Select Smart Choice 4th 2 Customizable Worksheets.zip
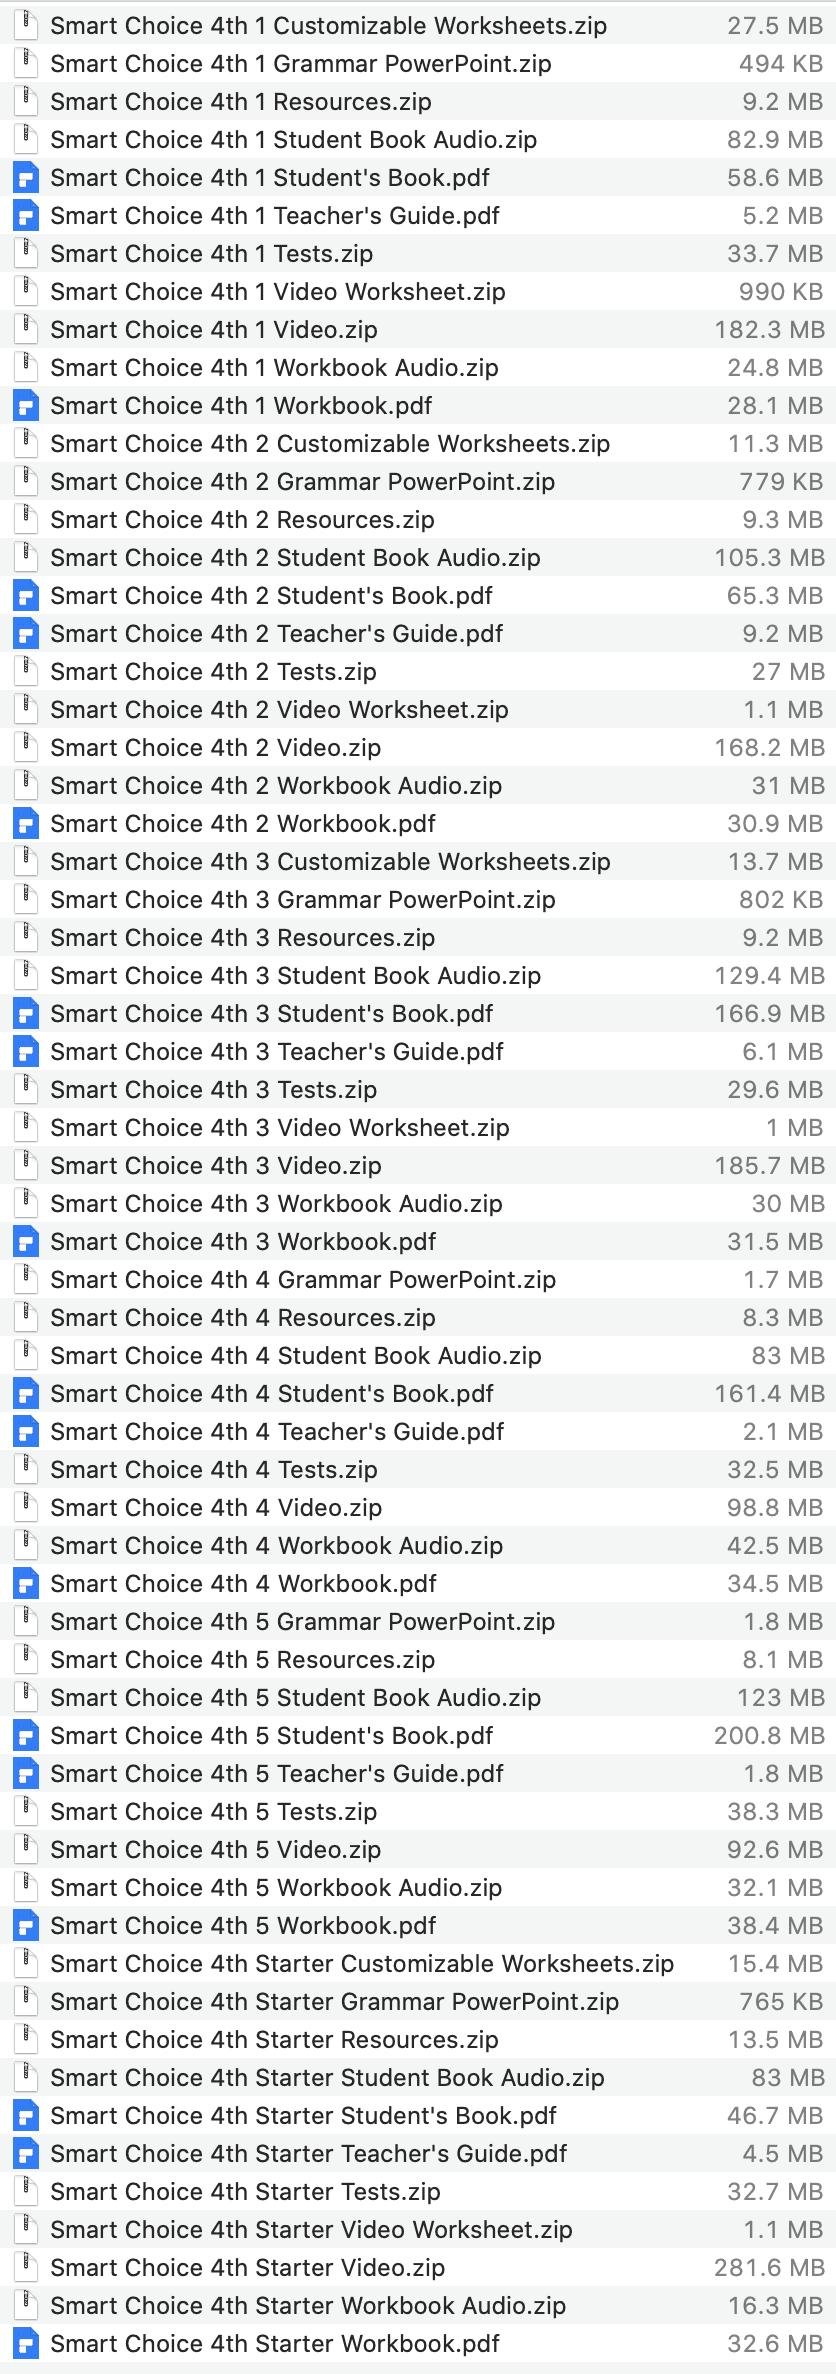 point(330,444)
